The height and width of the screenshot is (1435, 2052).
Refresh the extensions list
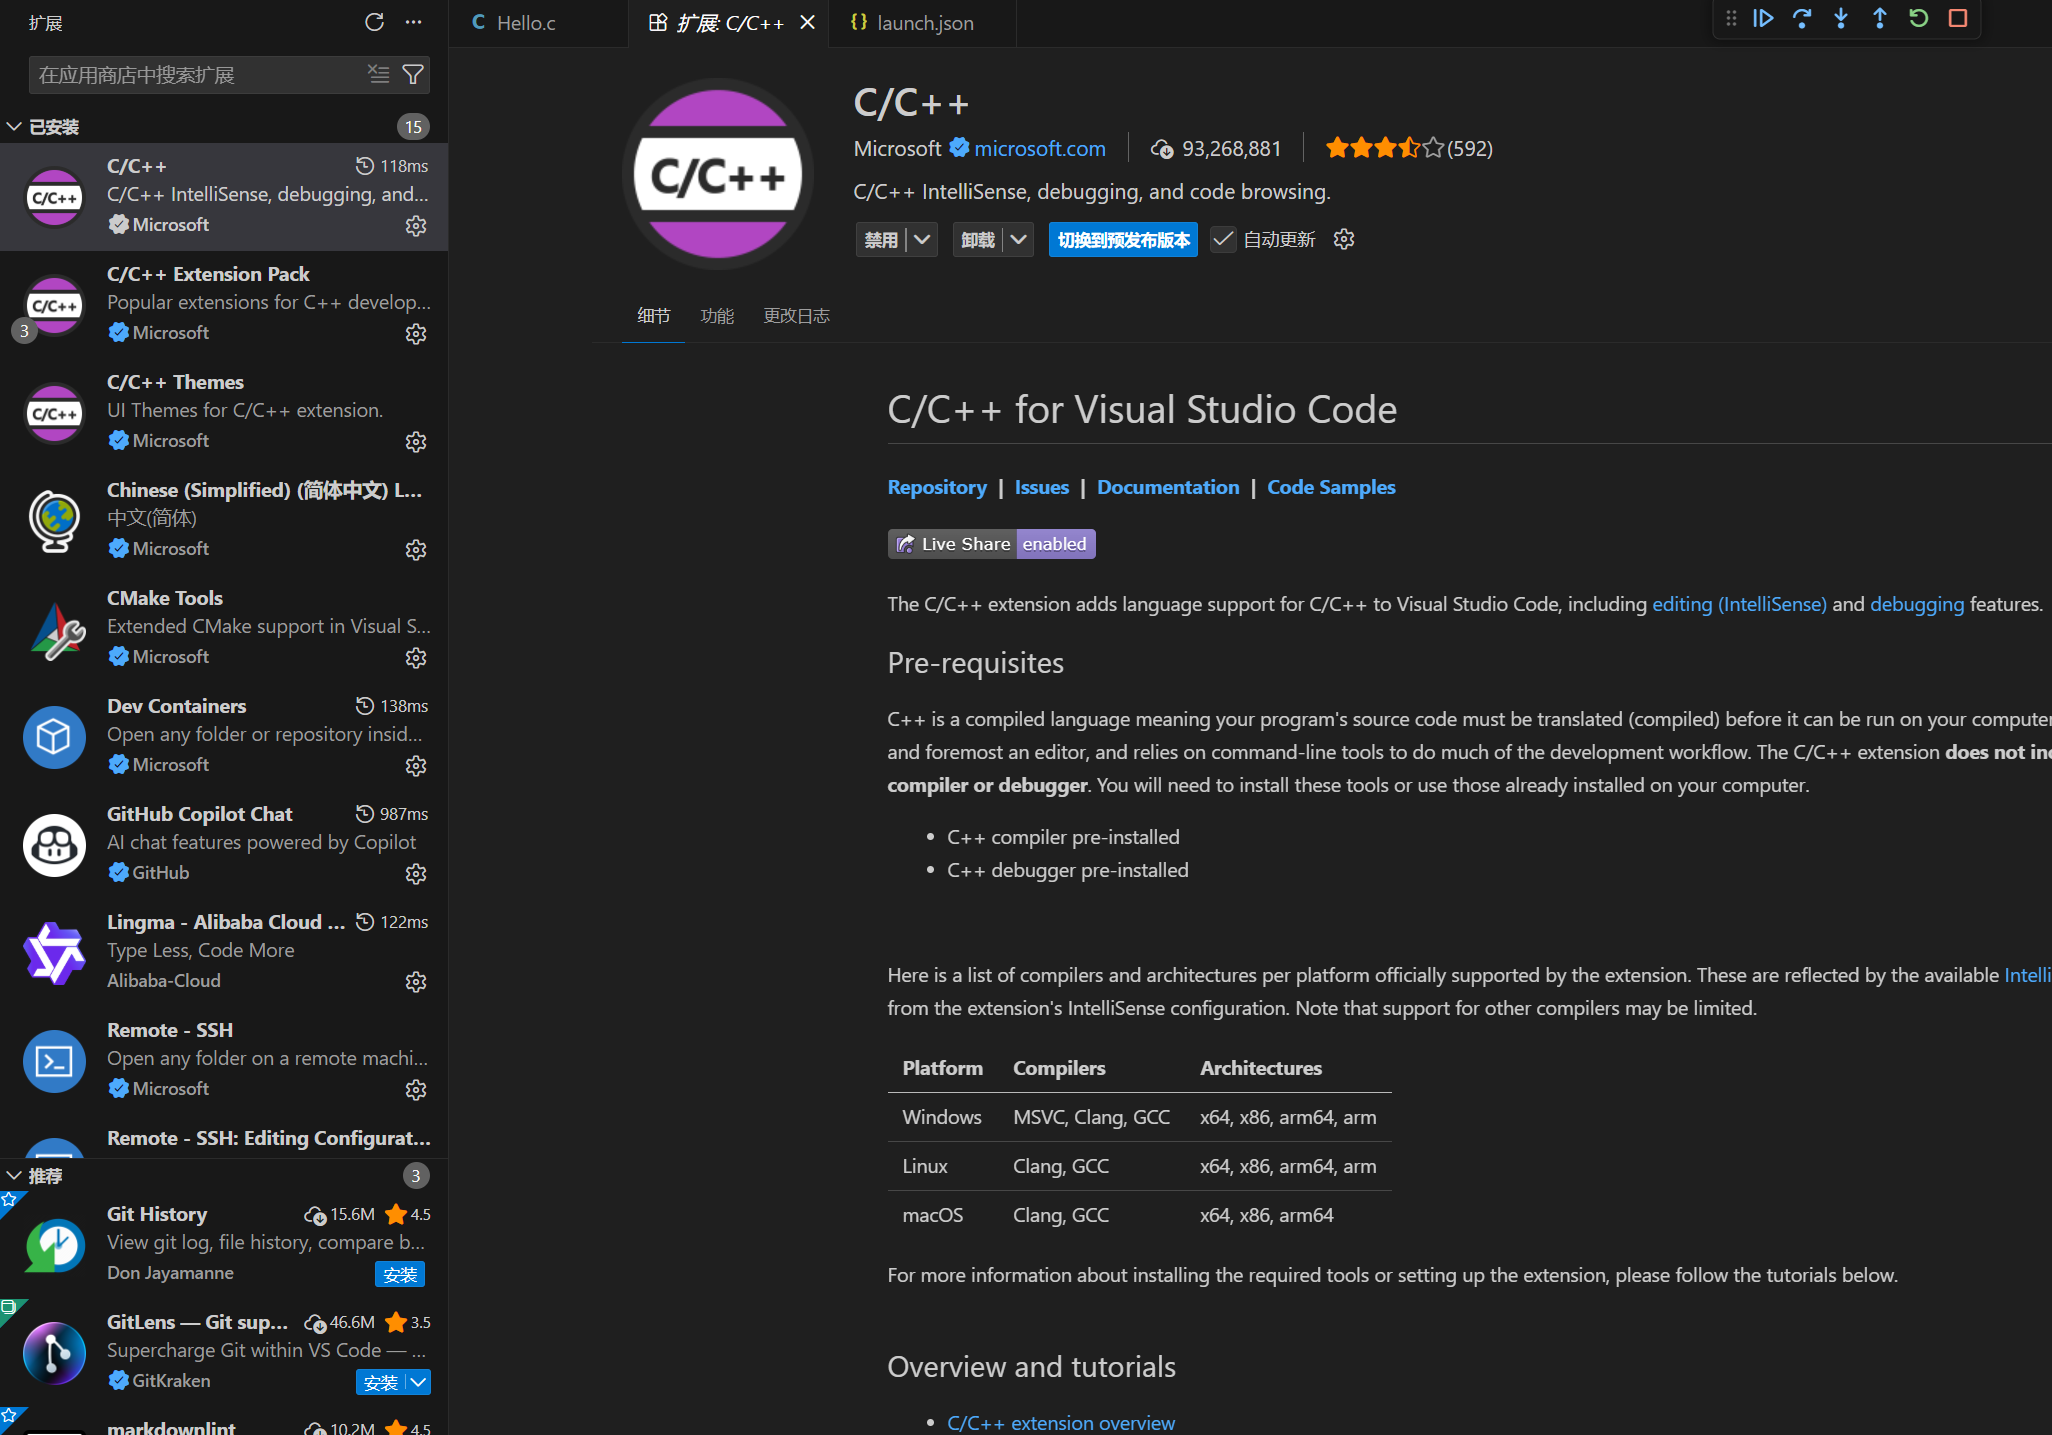[374, 22]
